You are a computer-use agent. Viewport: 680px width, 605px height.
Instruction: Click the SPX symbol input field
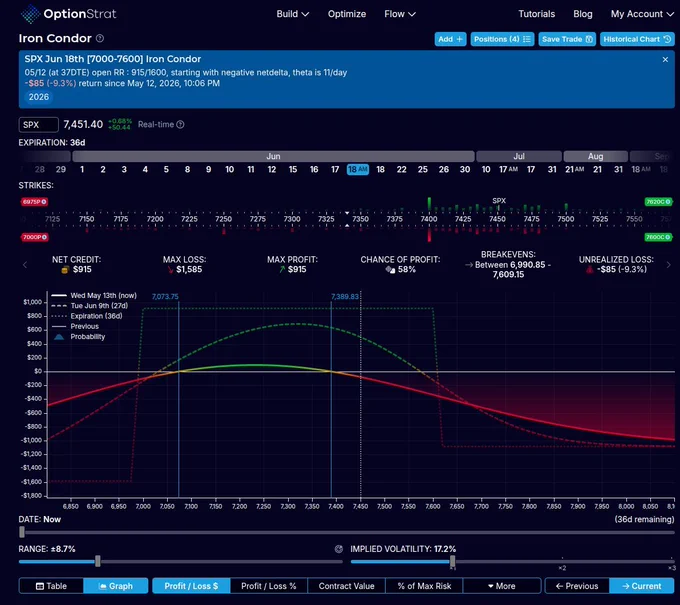[39, 125]
